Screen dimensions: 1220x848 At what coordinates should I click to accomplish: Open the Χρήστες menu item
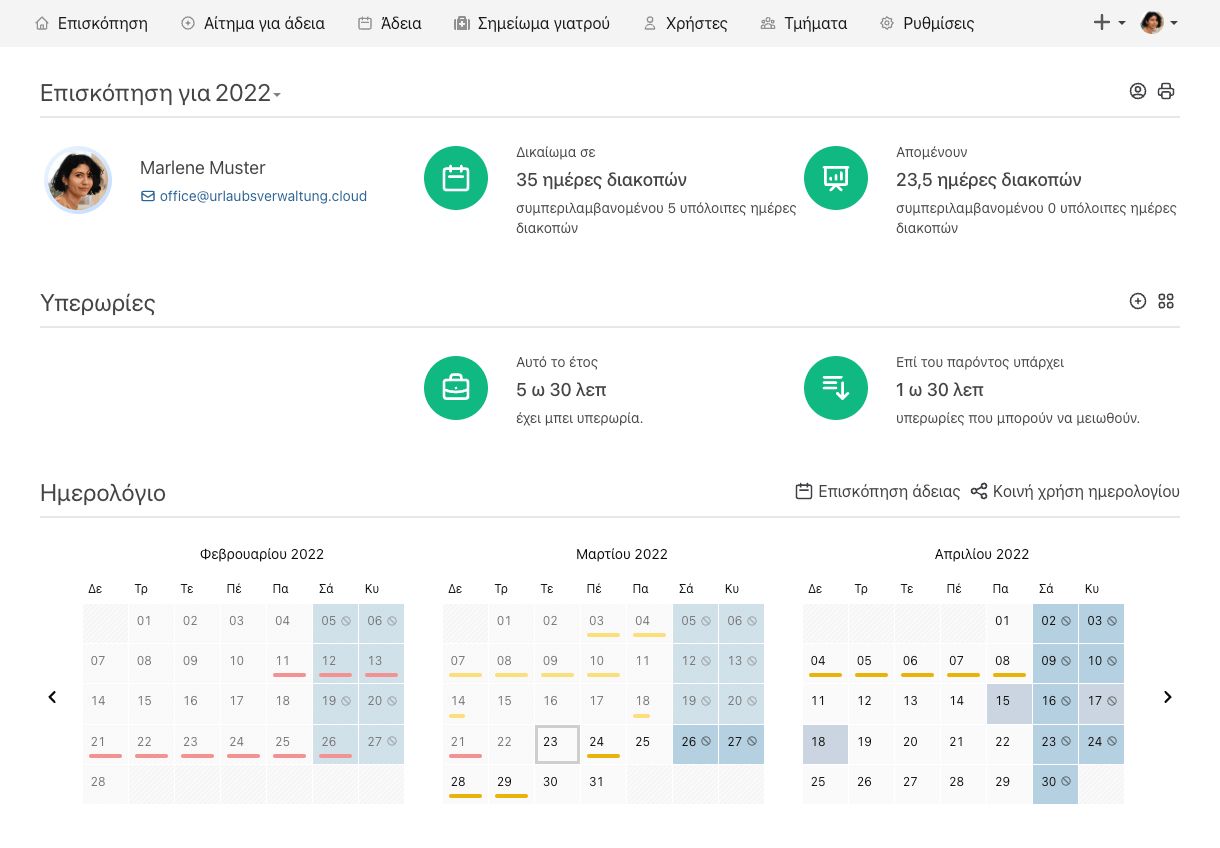[685, 23]
